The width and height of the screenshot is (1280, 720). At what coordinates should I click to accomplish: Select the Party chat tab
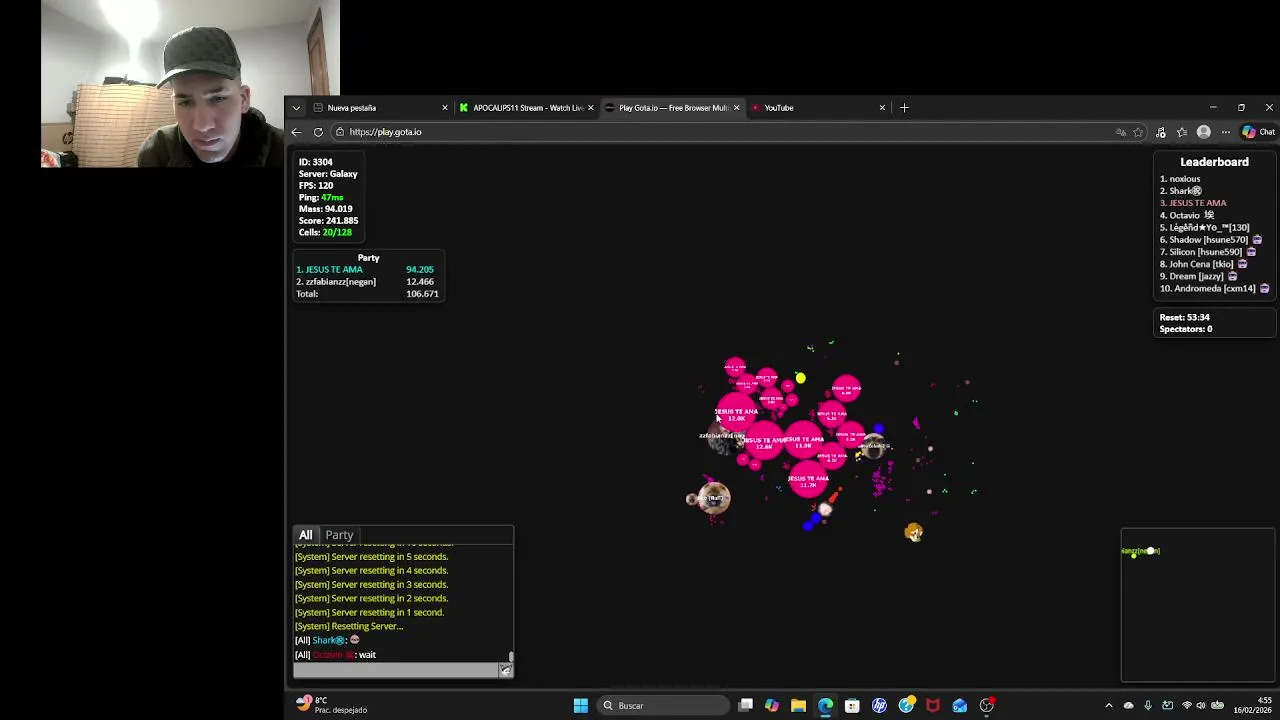pyautogui.click(x=339, y=535)
